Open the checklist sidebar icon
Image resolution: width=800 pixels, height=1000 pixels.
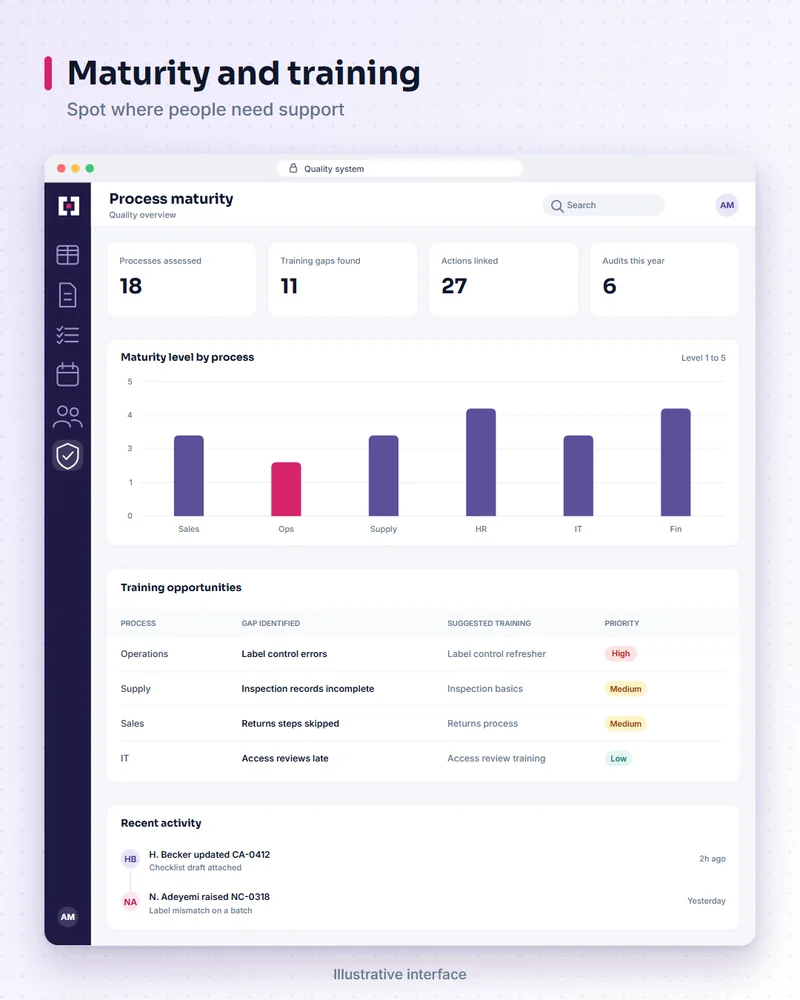pyautogui.click(x=68, y=335)
